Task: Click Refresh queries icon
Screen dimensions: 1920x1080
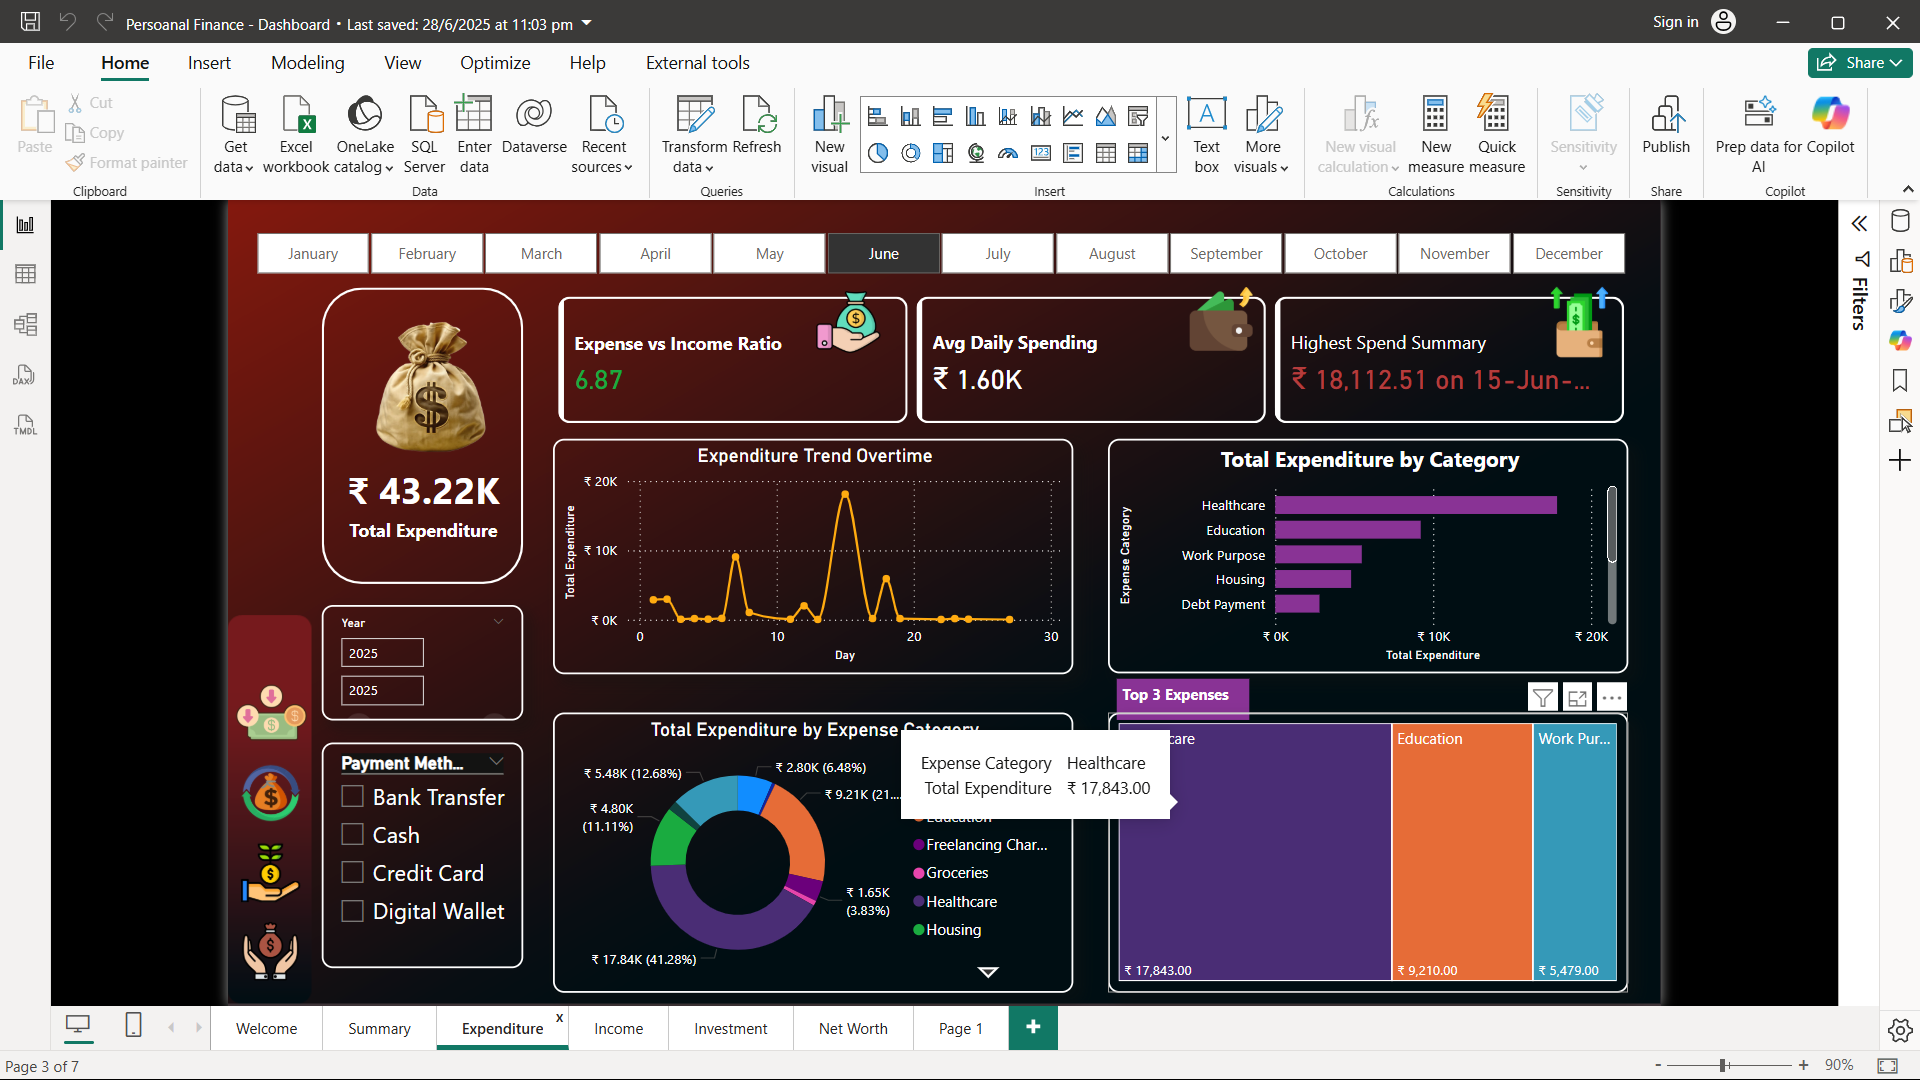Action: click(757, 125)
